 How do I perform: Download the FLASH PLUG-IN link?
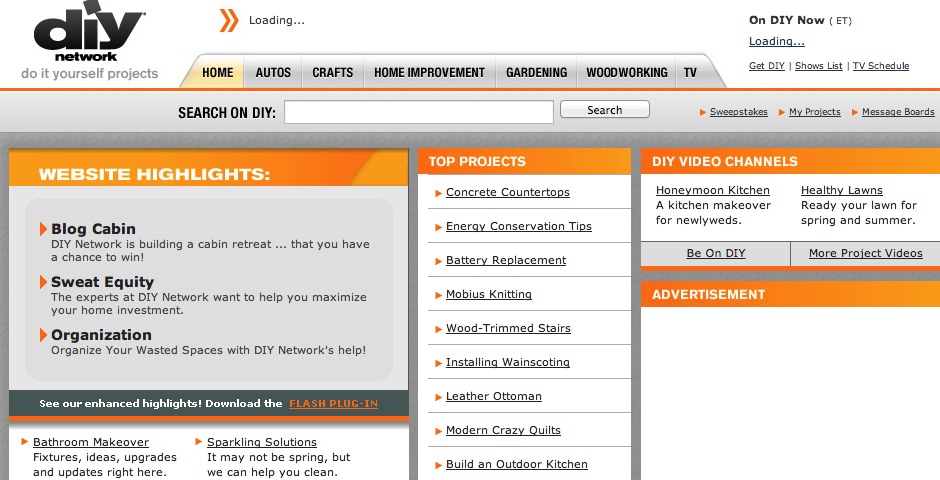coord(333,404)
